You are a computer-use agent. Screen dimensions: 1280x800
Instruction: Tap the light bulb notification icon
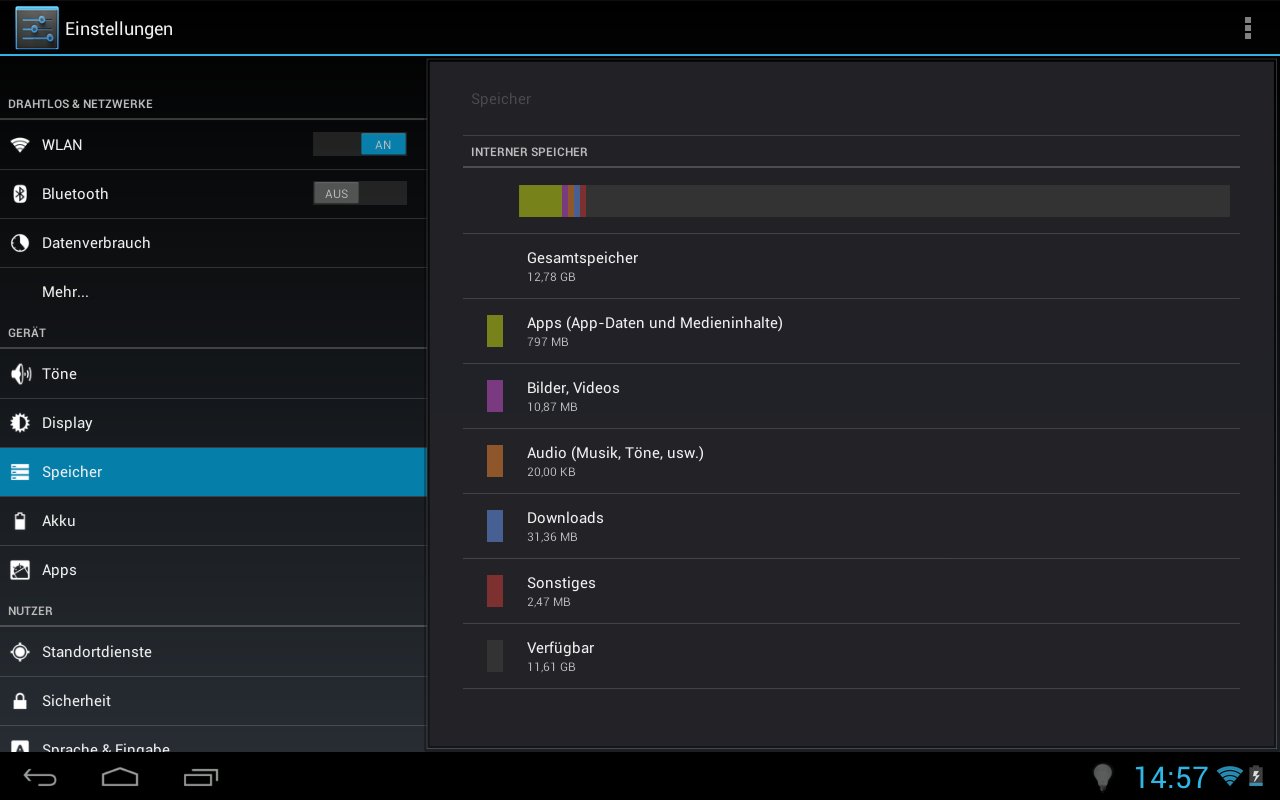click(1102, 777)
